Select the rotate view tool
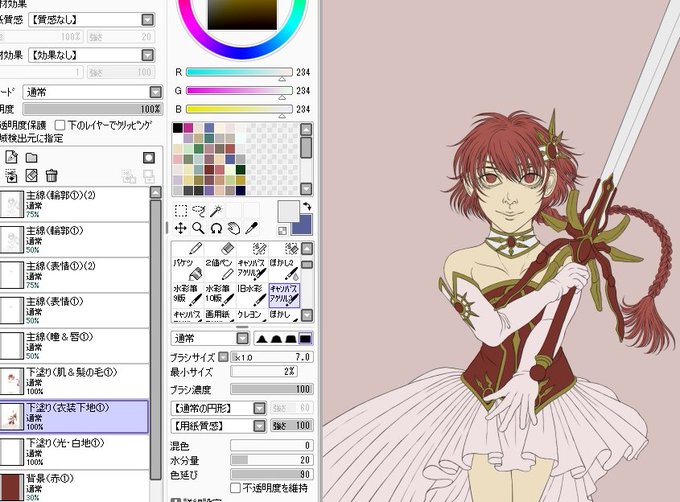 coord(216,228)
